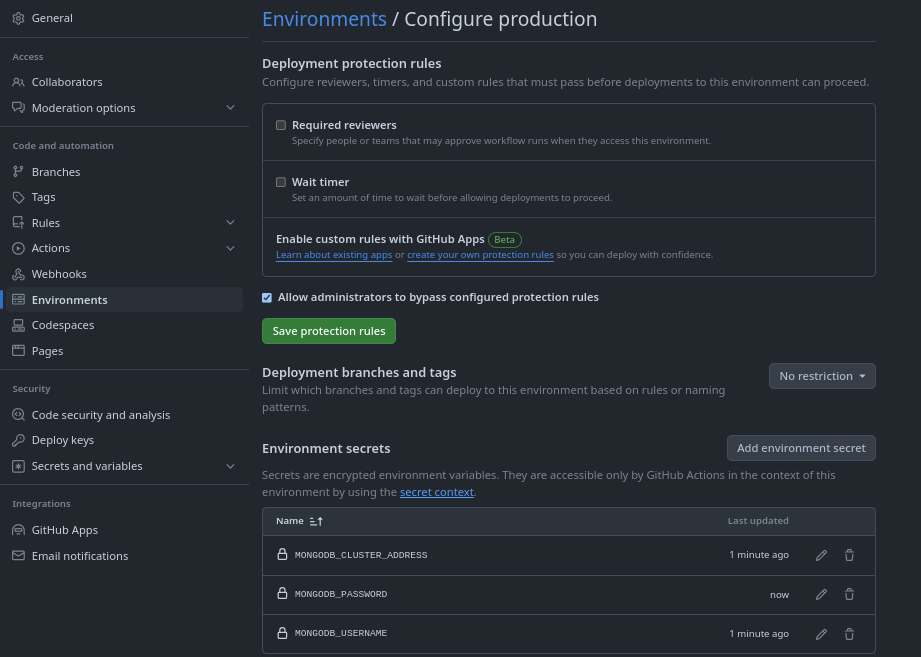The height and width of the screenshot is (657, 921).
Task: Uncheck Allow administrators to bypass protection rules
Action: 267,298
